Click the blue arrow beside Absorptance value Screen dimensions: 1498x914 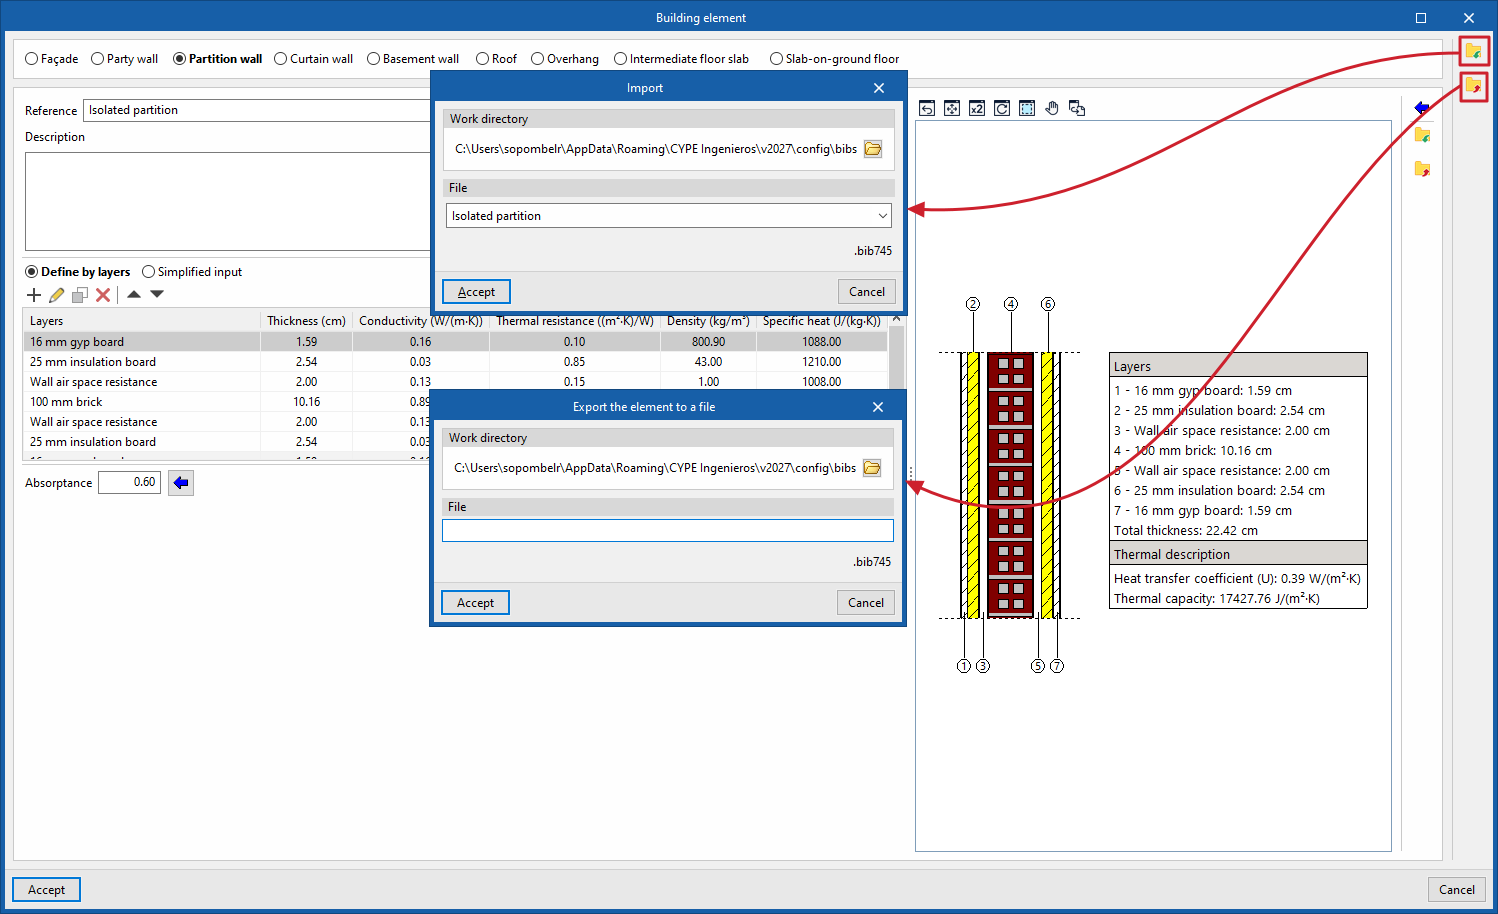pos(181,483)
